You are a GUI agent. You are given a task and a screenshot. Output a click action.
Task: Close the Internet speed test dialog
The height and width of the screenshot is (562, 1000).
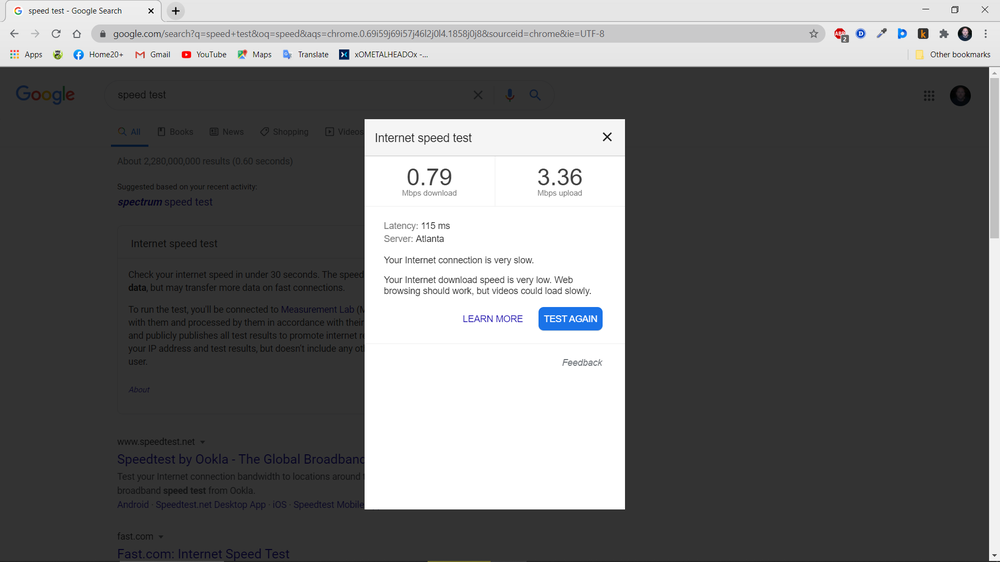point(606,137)
